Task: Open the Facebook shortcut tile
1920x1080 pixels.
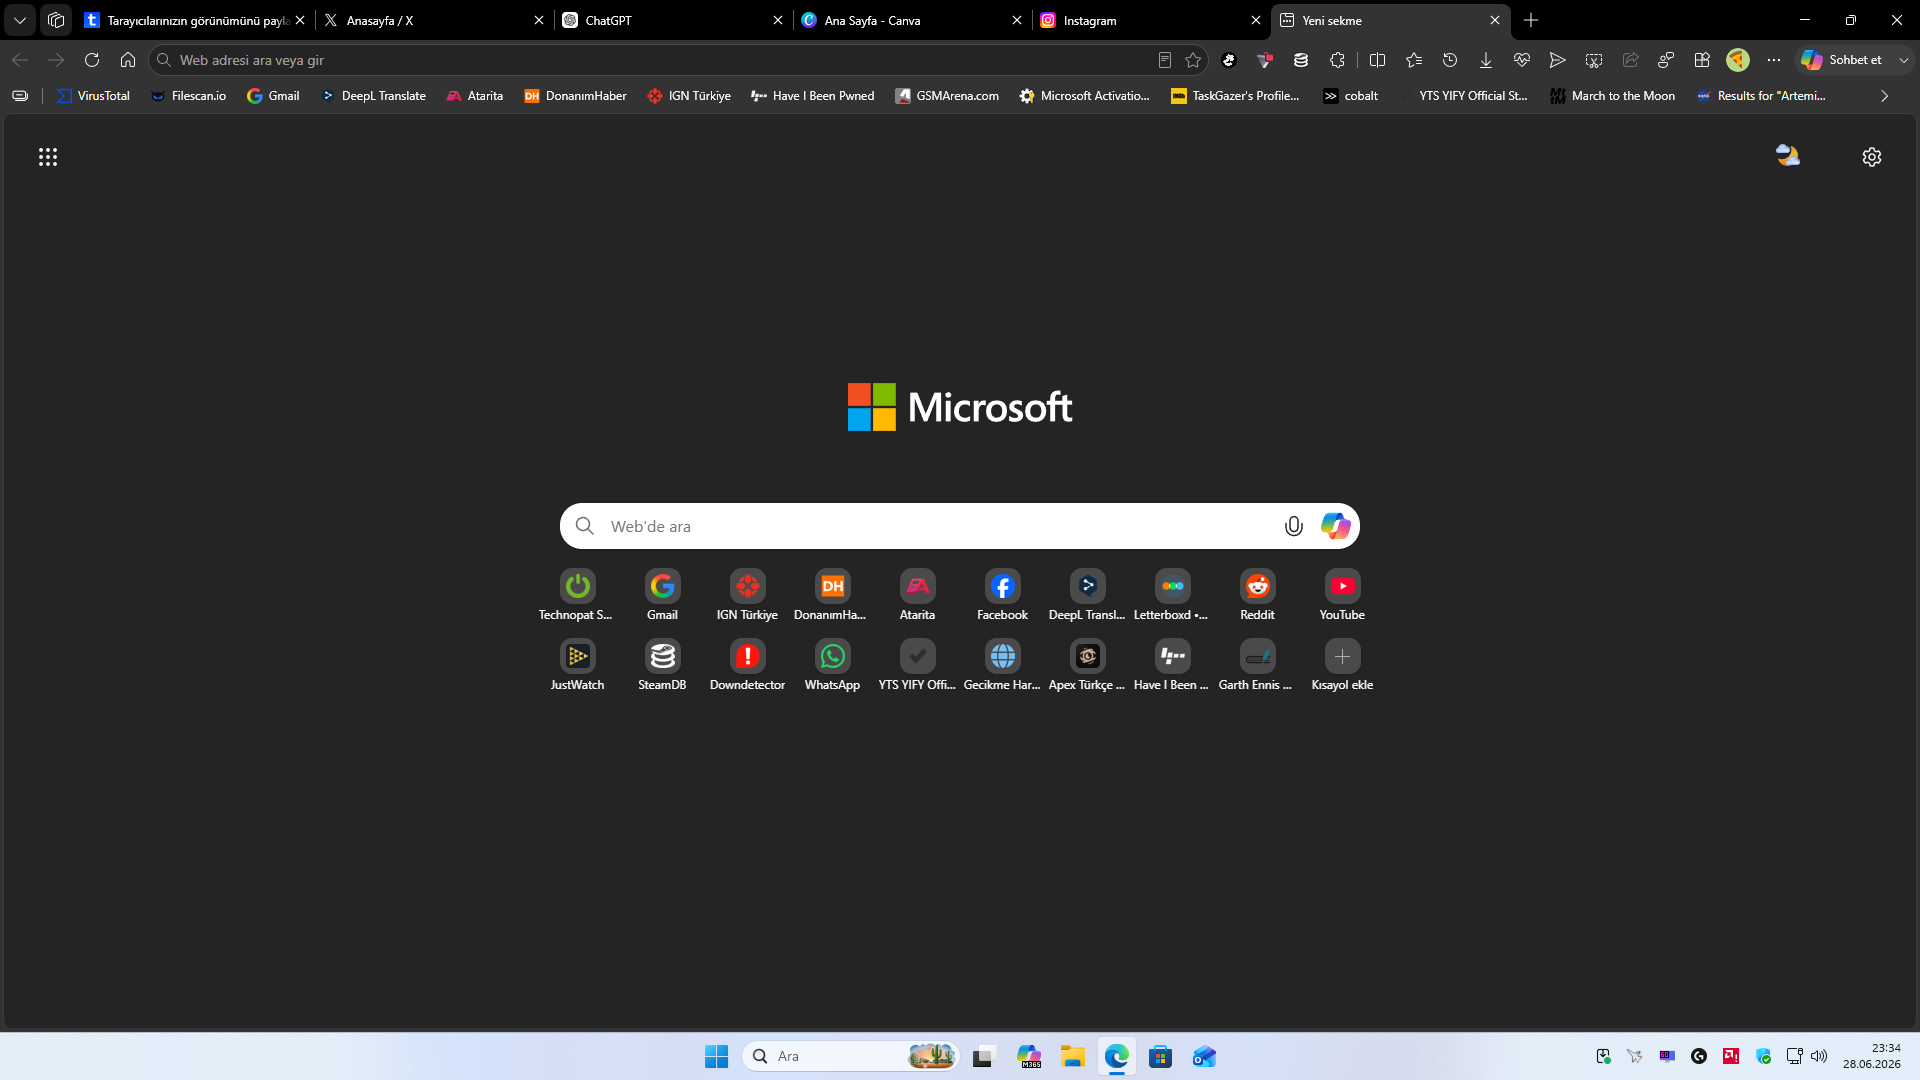Action: click(x=1002, y=596)
